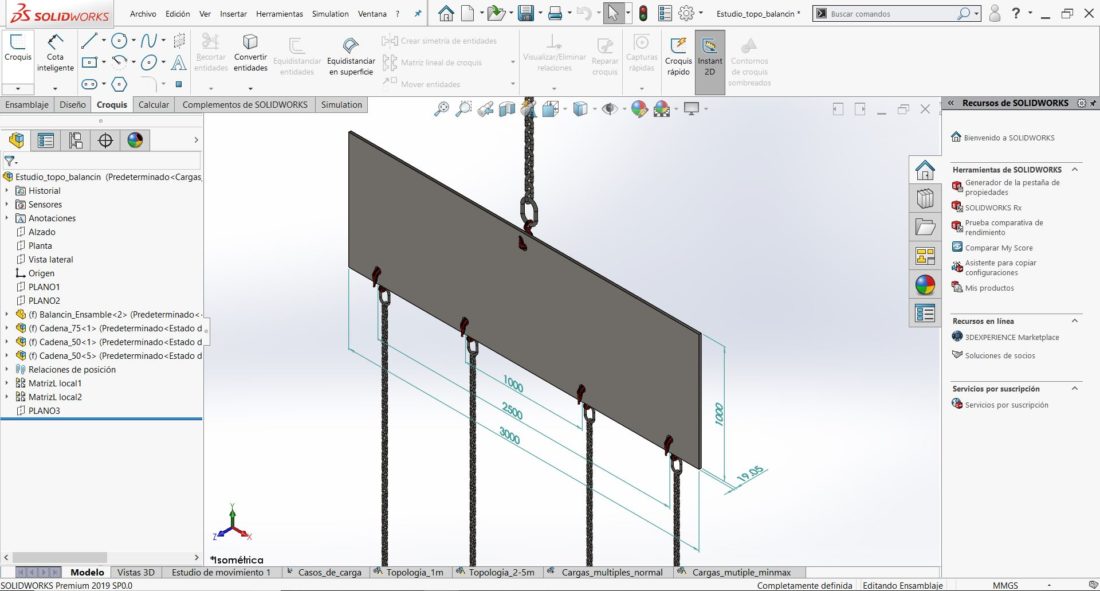The height and width of the screenshot is (591, 1100).
Task: Open the Simulation ribbon tab
Action: point(342,105)
